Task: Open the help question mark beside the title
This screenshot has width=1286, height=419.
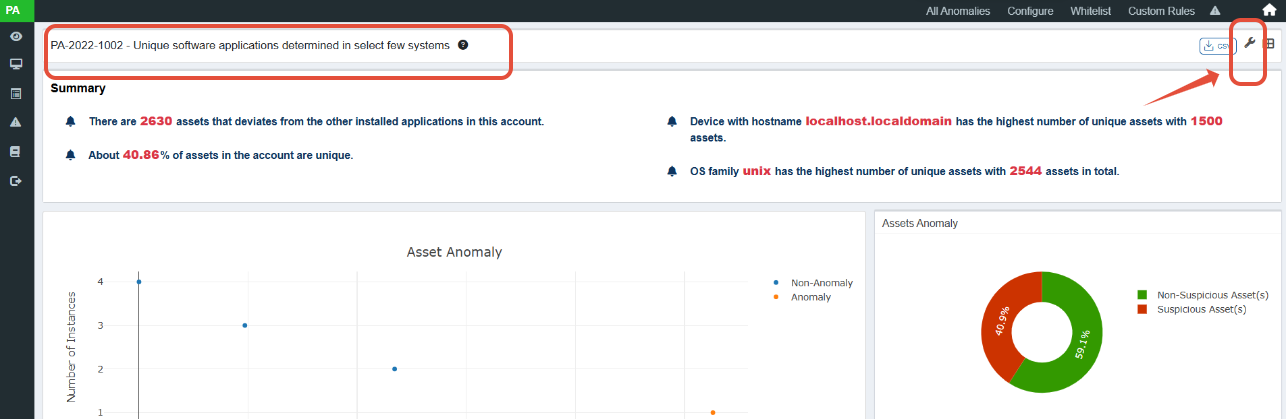Action: [463, 45]
